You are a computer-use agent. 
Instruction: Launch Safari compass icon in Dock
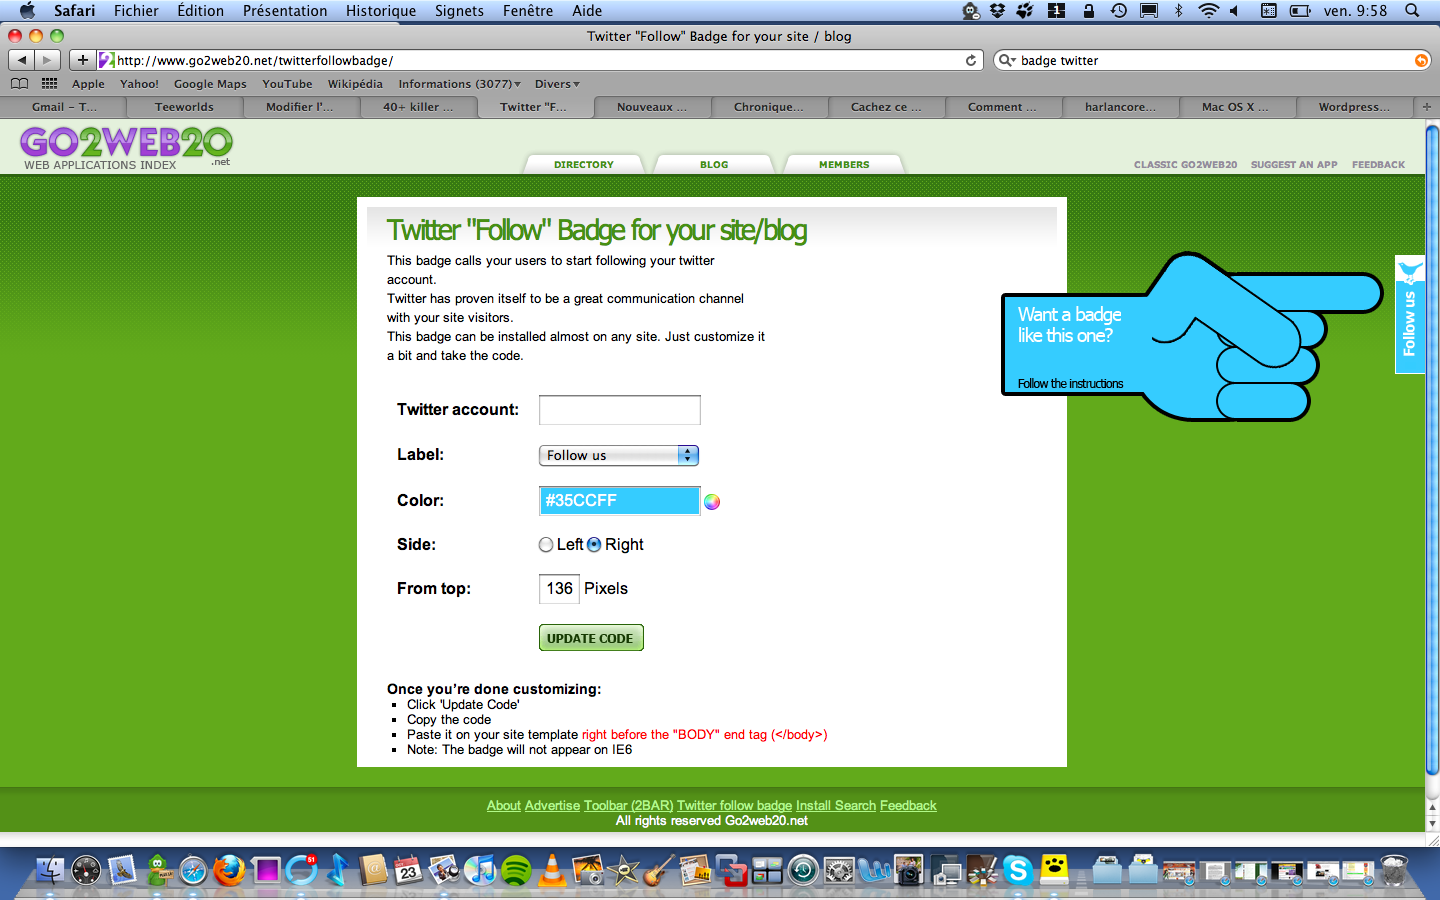point(193,871)
